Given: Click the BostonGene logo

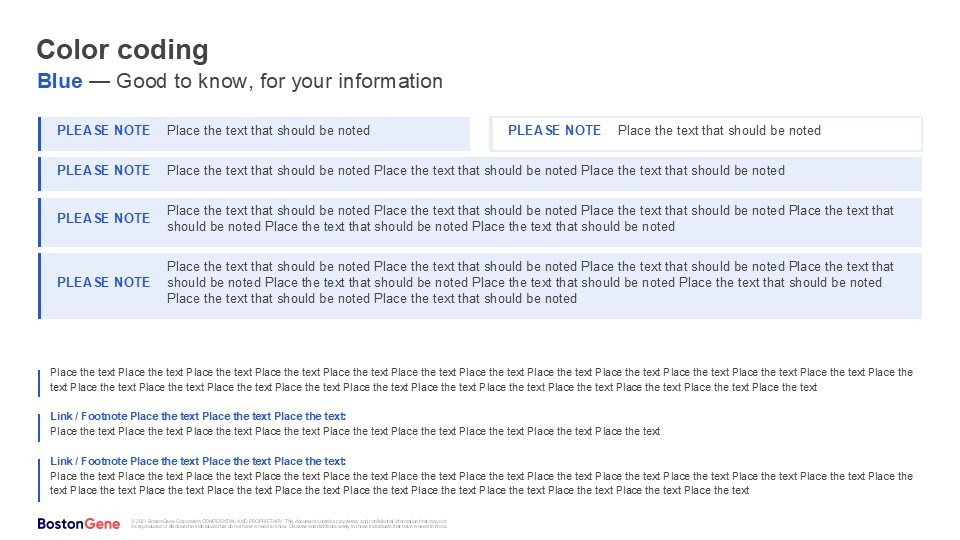Looking at the screenshot, I should tap(79, 524).
